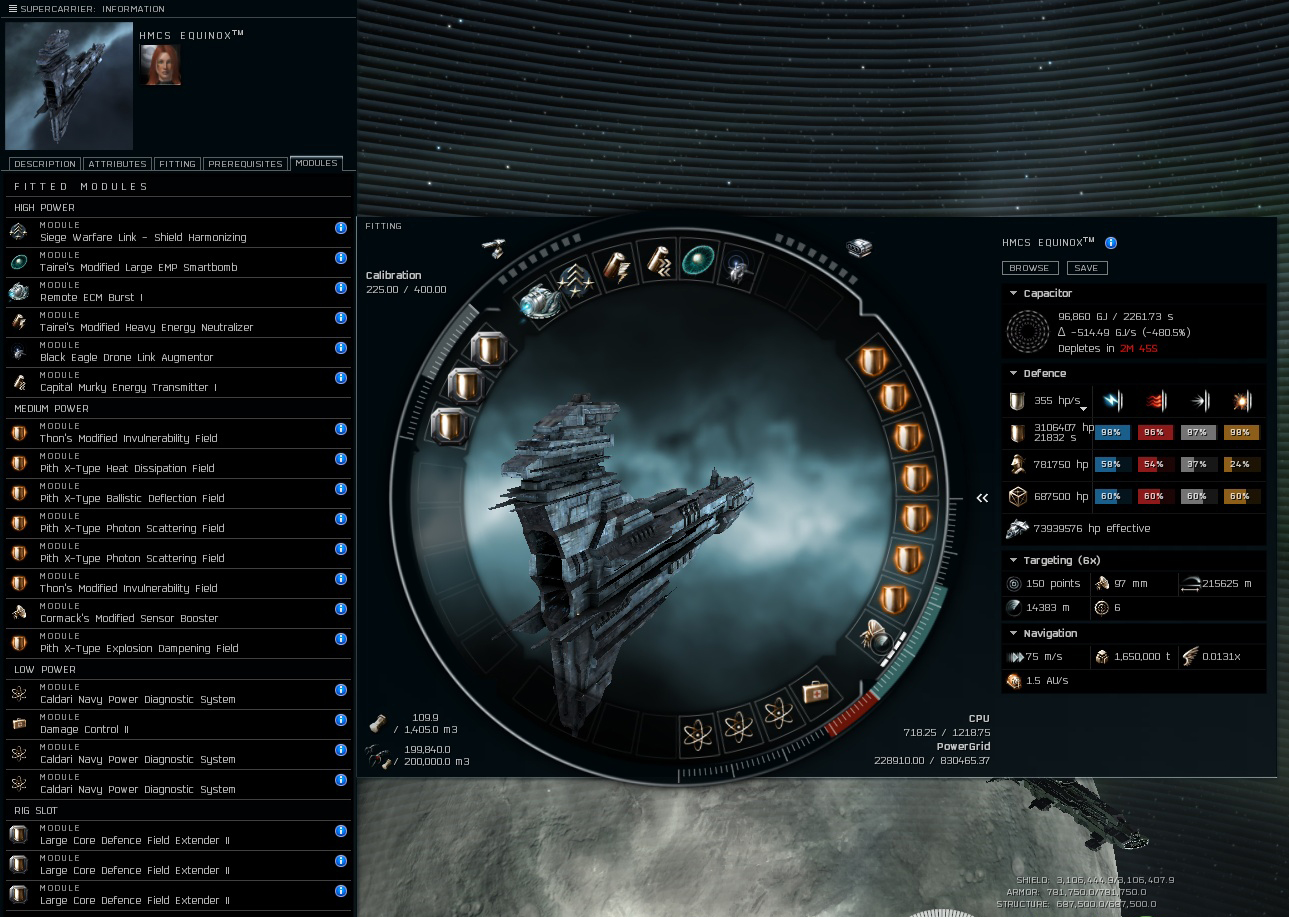The width and height of the screenshot is (1289, 917).
Task: Click the thermal resistance column icon
Action: [1156, 401]
